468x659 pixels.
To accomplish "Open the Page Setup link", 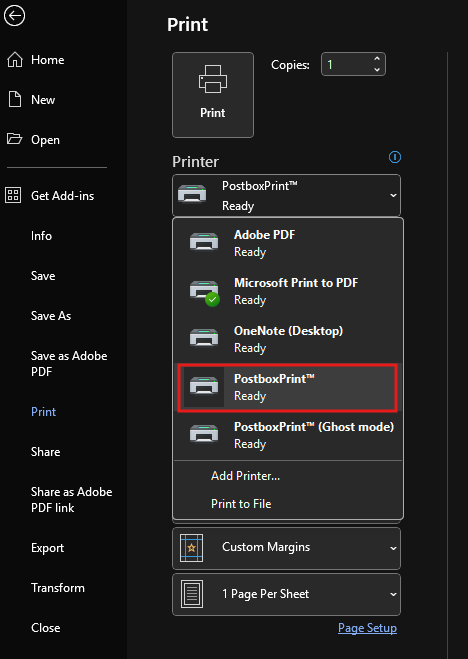I will [367, 628].
